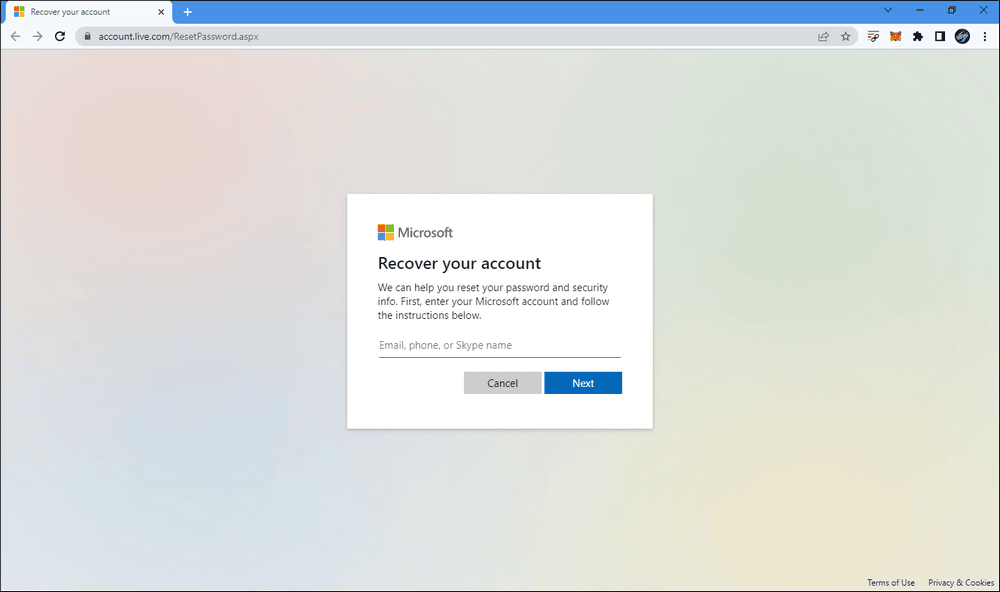This screenshot has width=1000, height=592.
Task: Click the MetaMask extension icon
Action: coord(895,36)
